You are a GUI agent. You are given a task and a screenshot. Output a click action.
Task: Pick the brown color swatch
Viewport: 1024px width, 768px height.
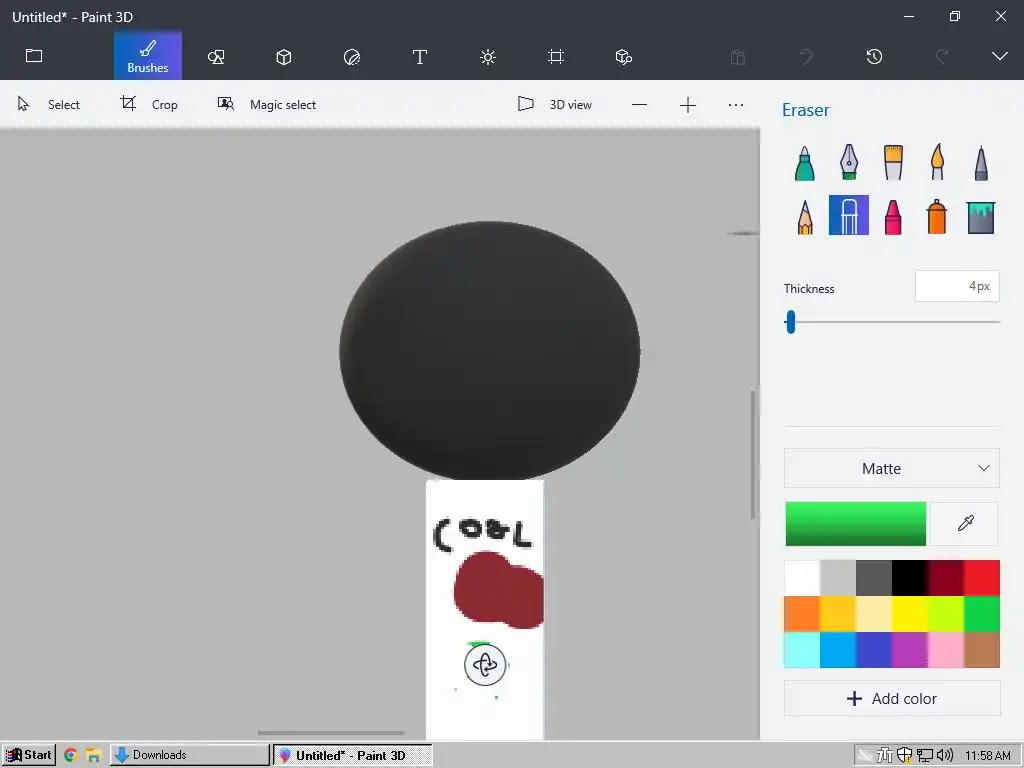[982, 650]
